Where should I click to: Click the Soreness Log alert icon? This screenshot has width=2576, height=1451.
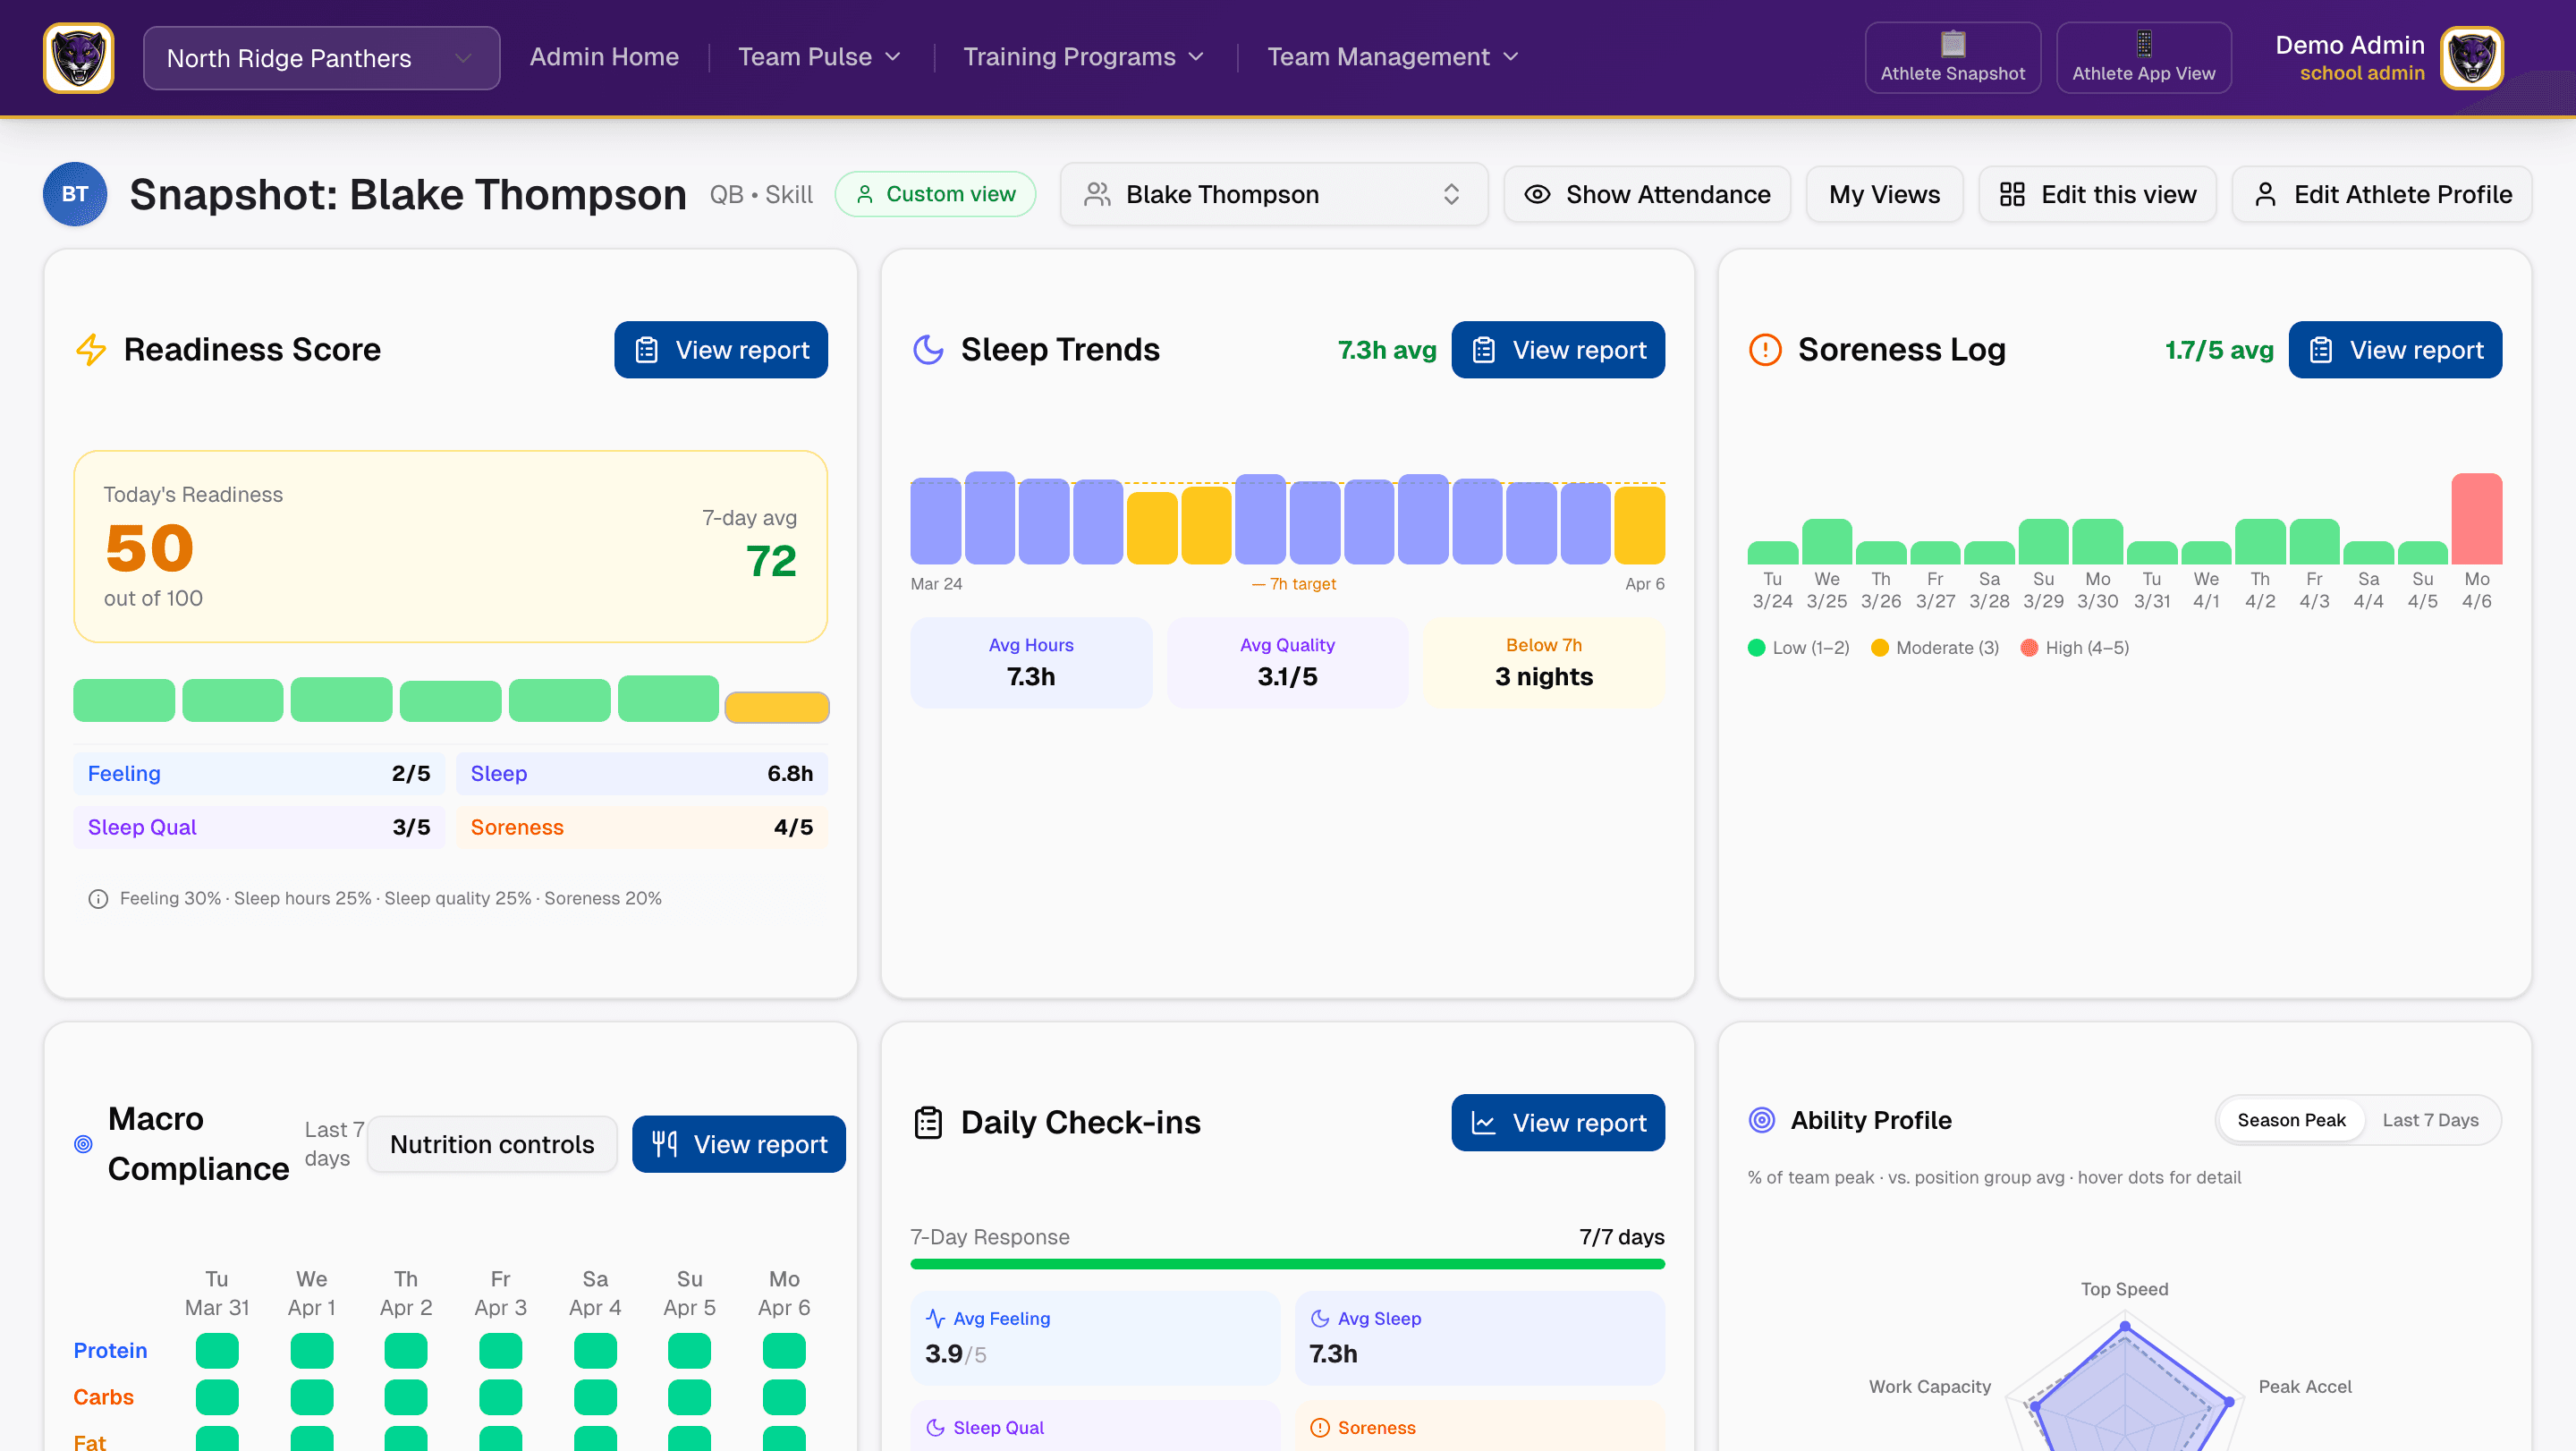point(1765,350)
